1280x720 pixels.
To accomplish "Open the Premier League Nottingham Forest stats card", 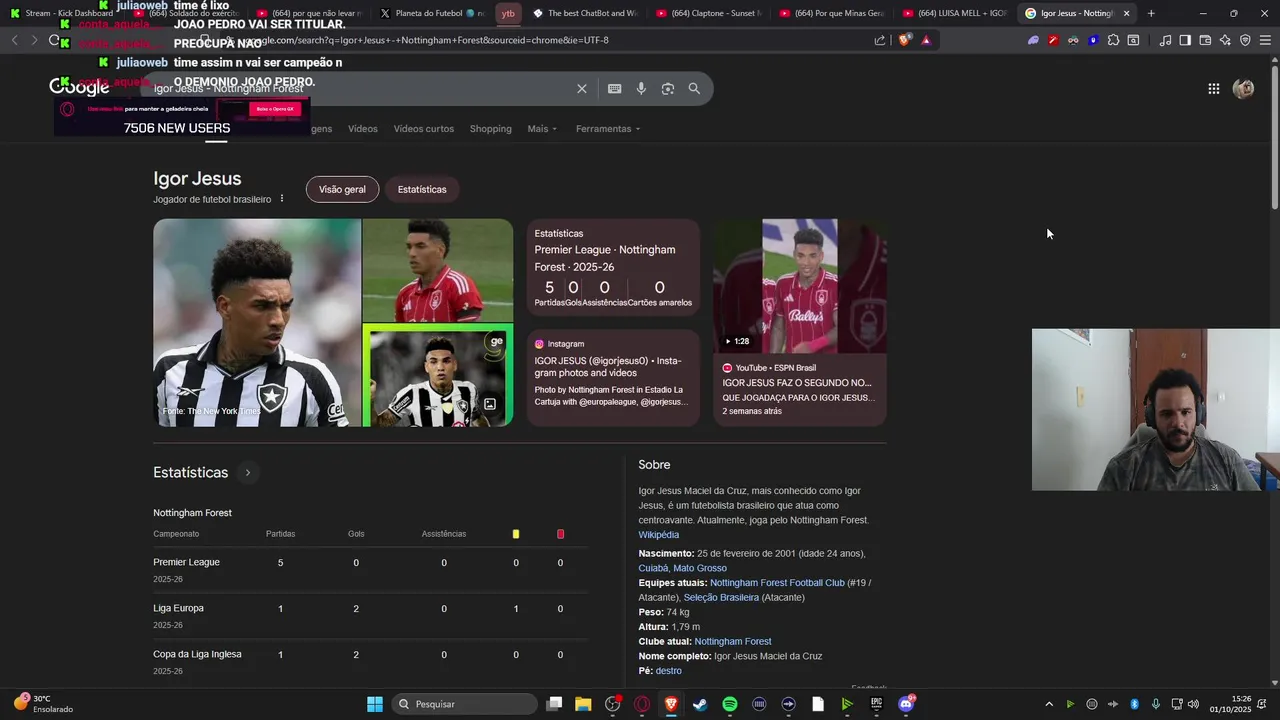I will coord(613,270).
